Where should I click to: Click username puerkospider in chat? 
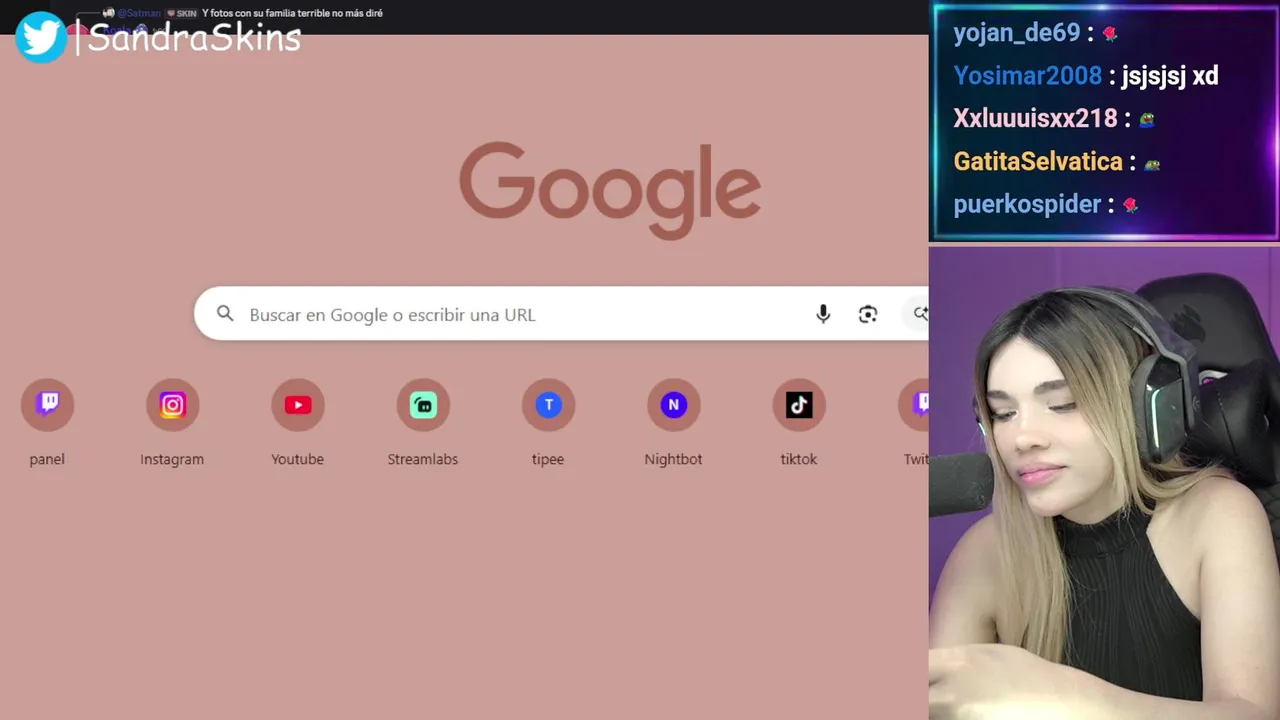pos(1027,204)
